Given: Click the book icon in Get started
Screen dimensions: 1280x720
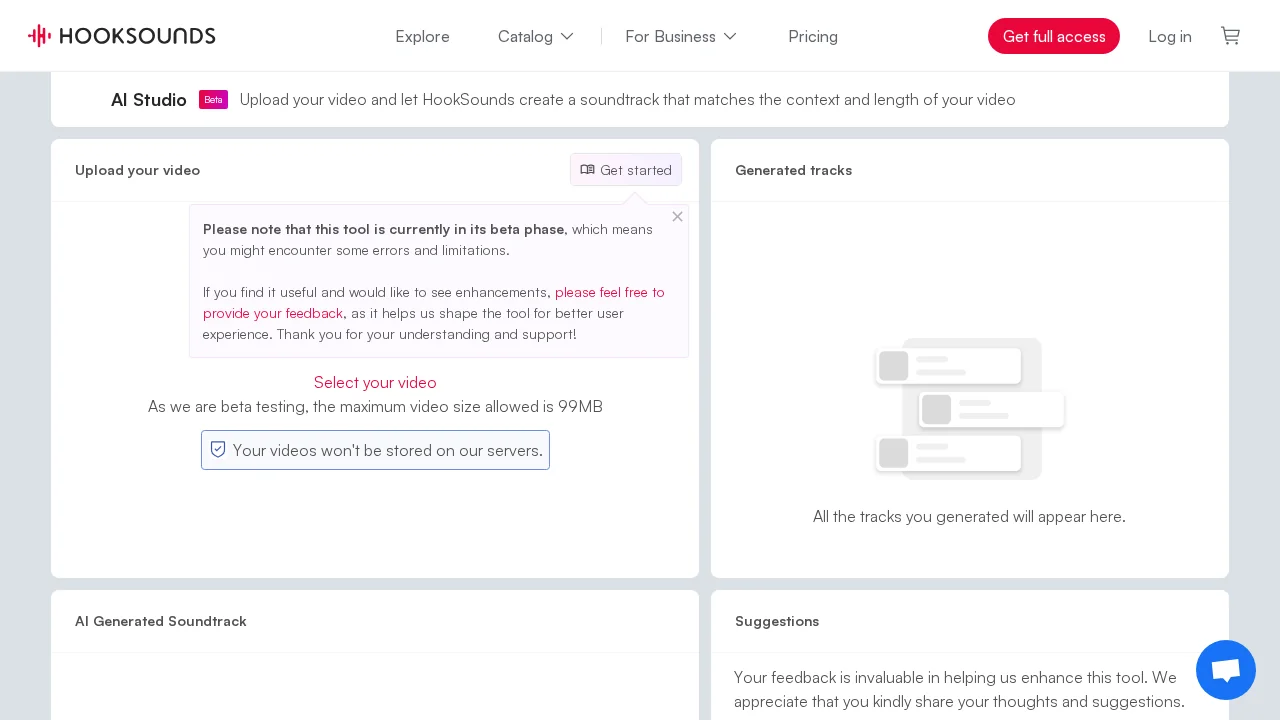Looking at the screenshot, I should click(x=587, y=170).
